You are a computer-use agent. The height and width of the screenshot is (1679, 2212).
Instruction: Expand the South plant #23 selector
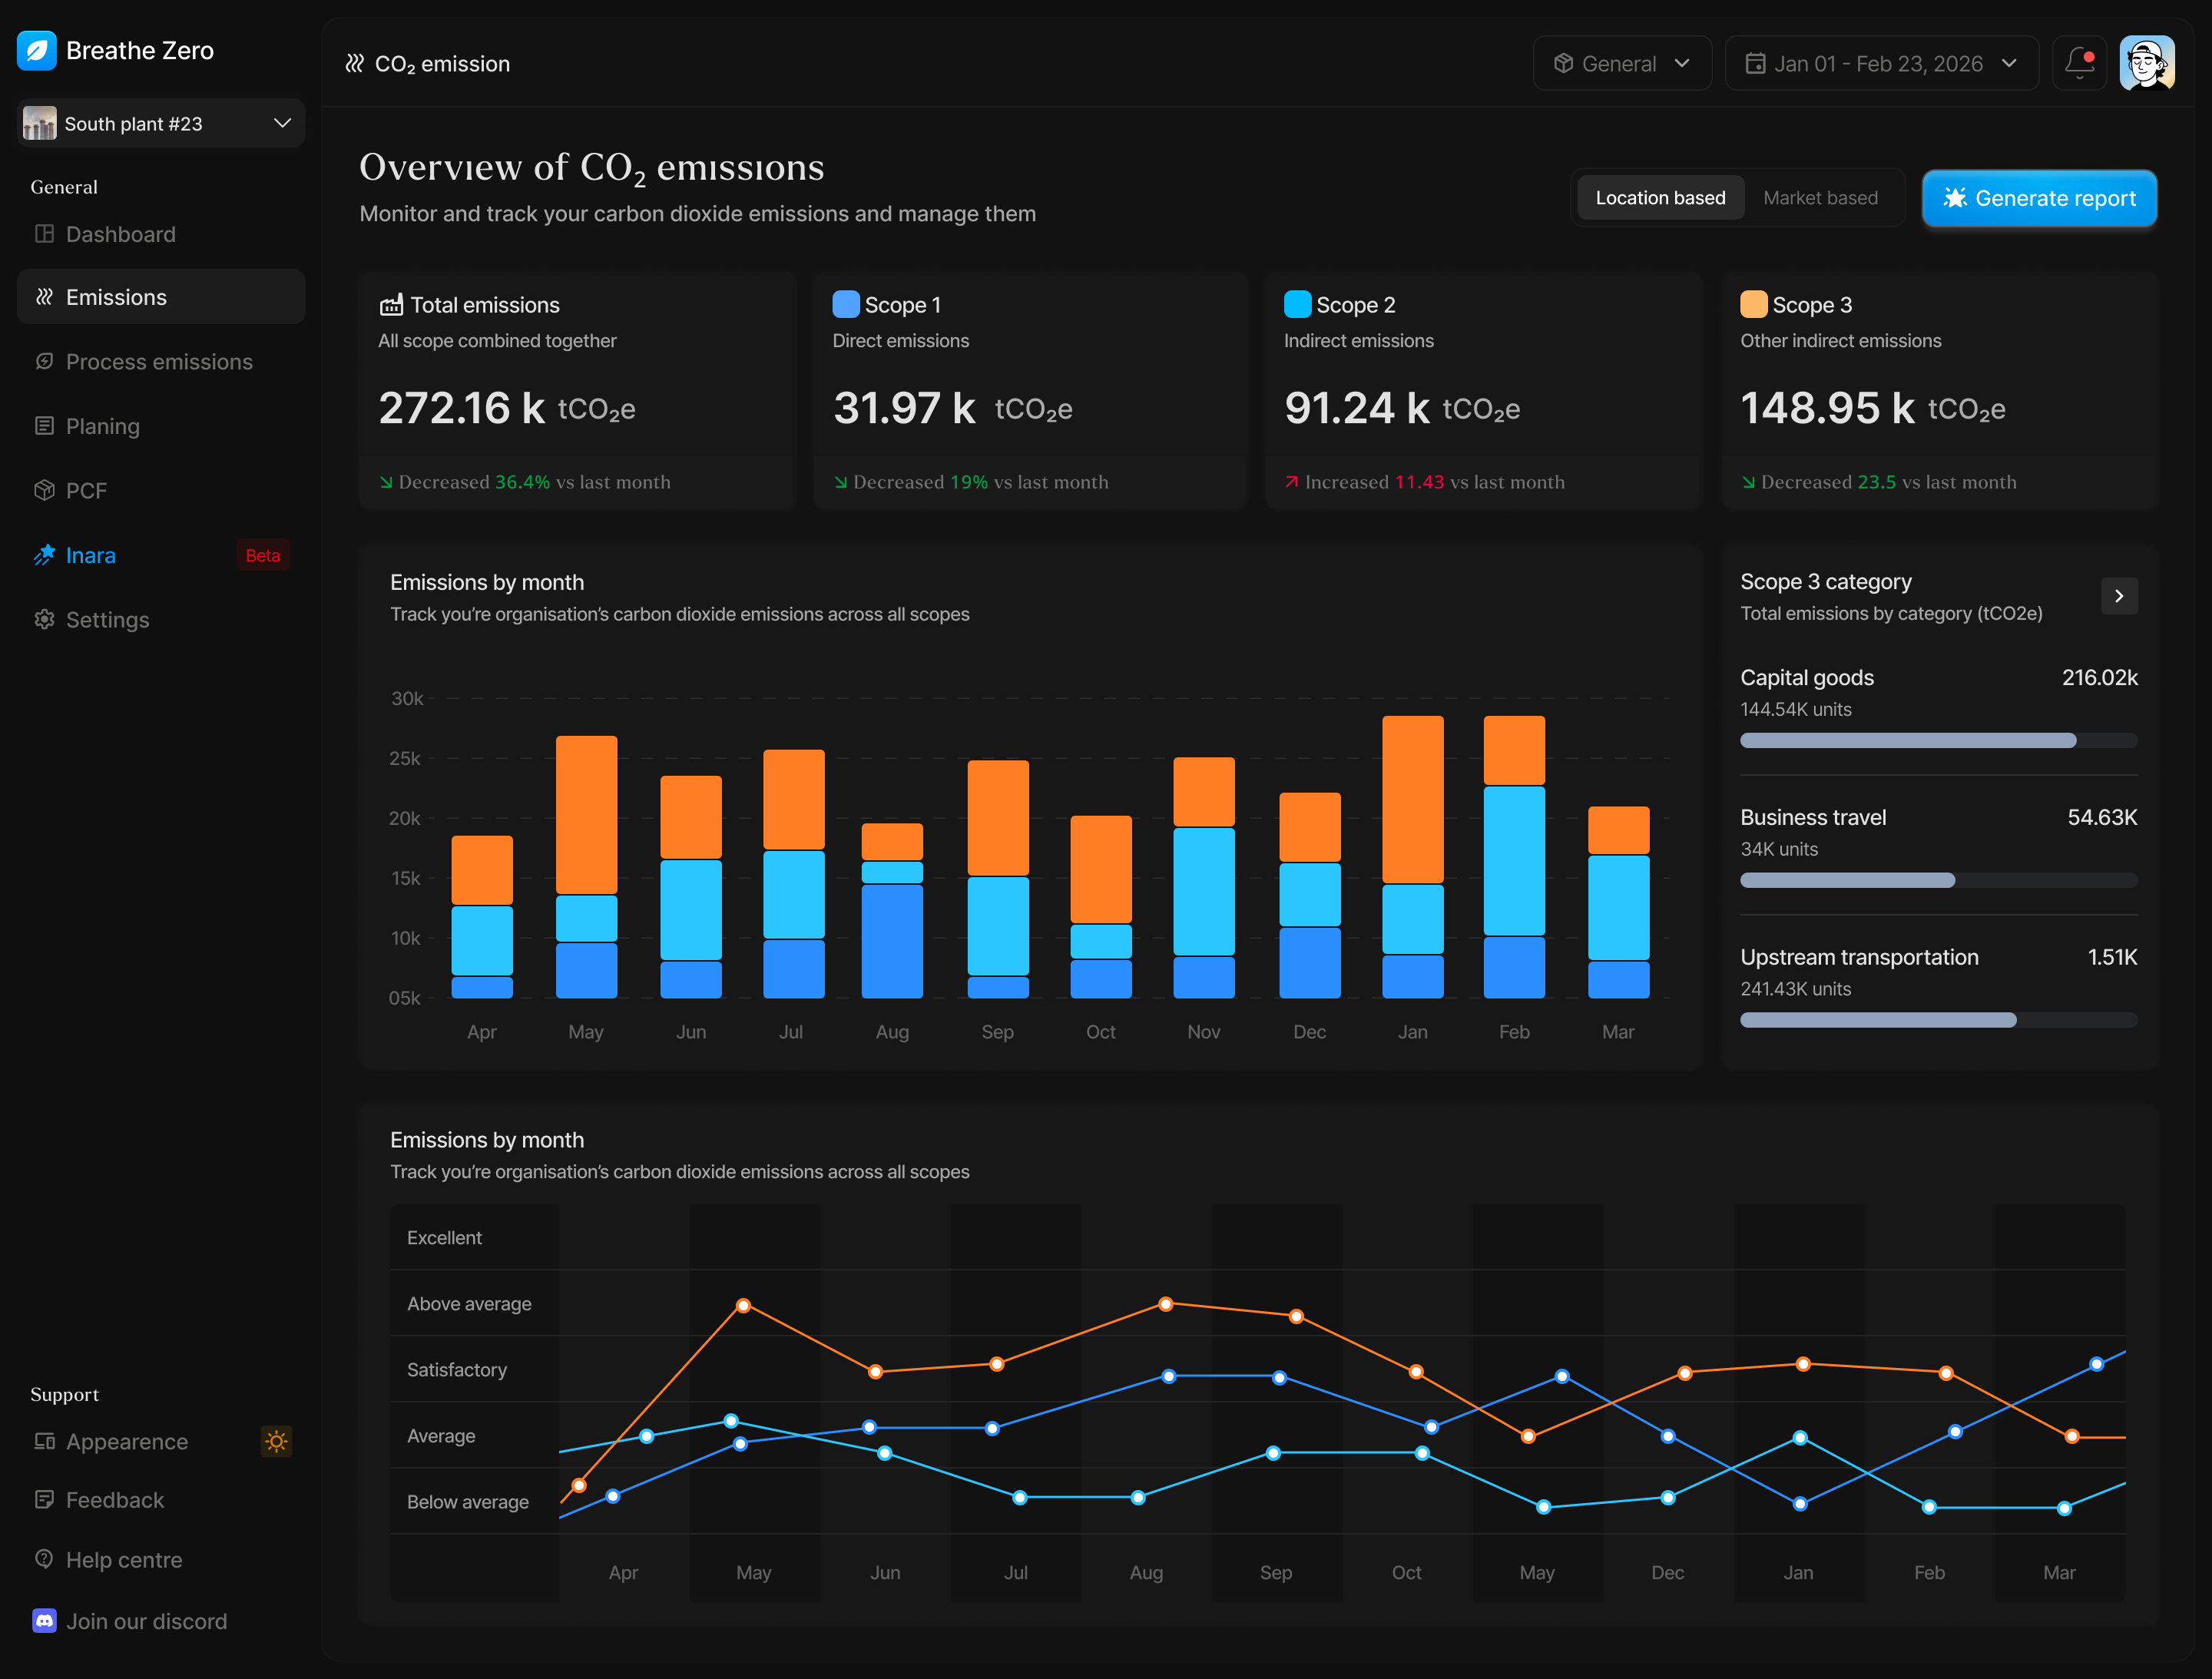pos(161,123)
